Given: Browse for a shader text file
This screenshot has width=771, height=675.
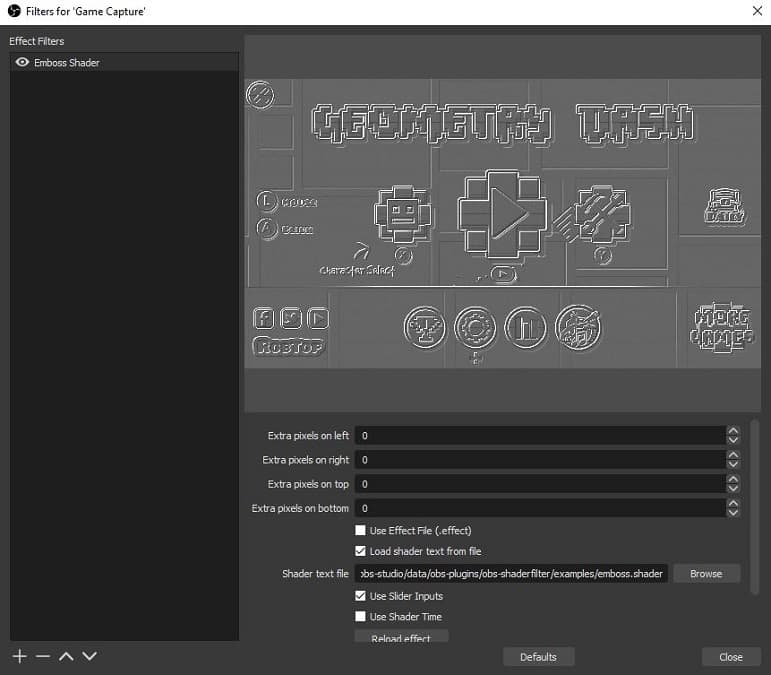Looking at the screenshot, I should click(706, 574).
